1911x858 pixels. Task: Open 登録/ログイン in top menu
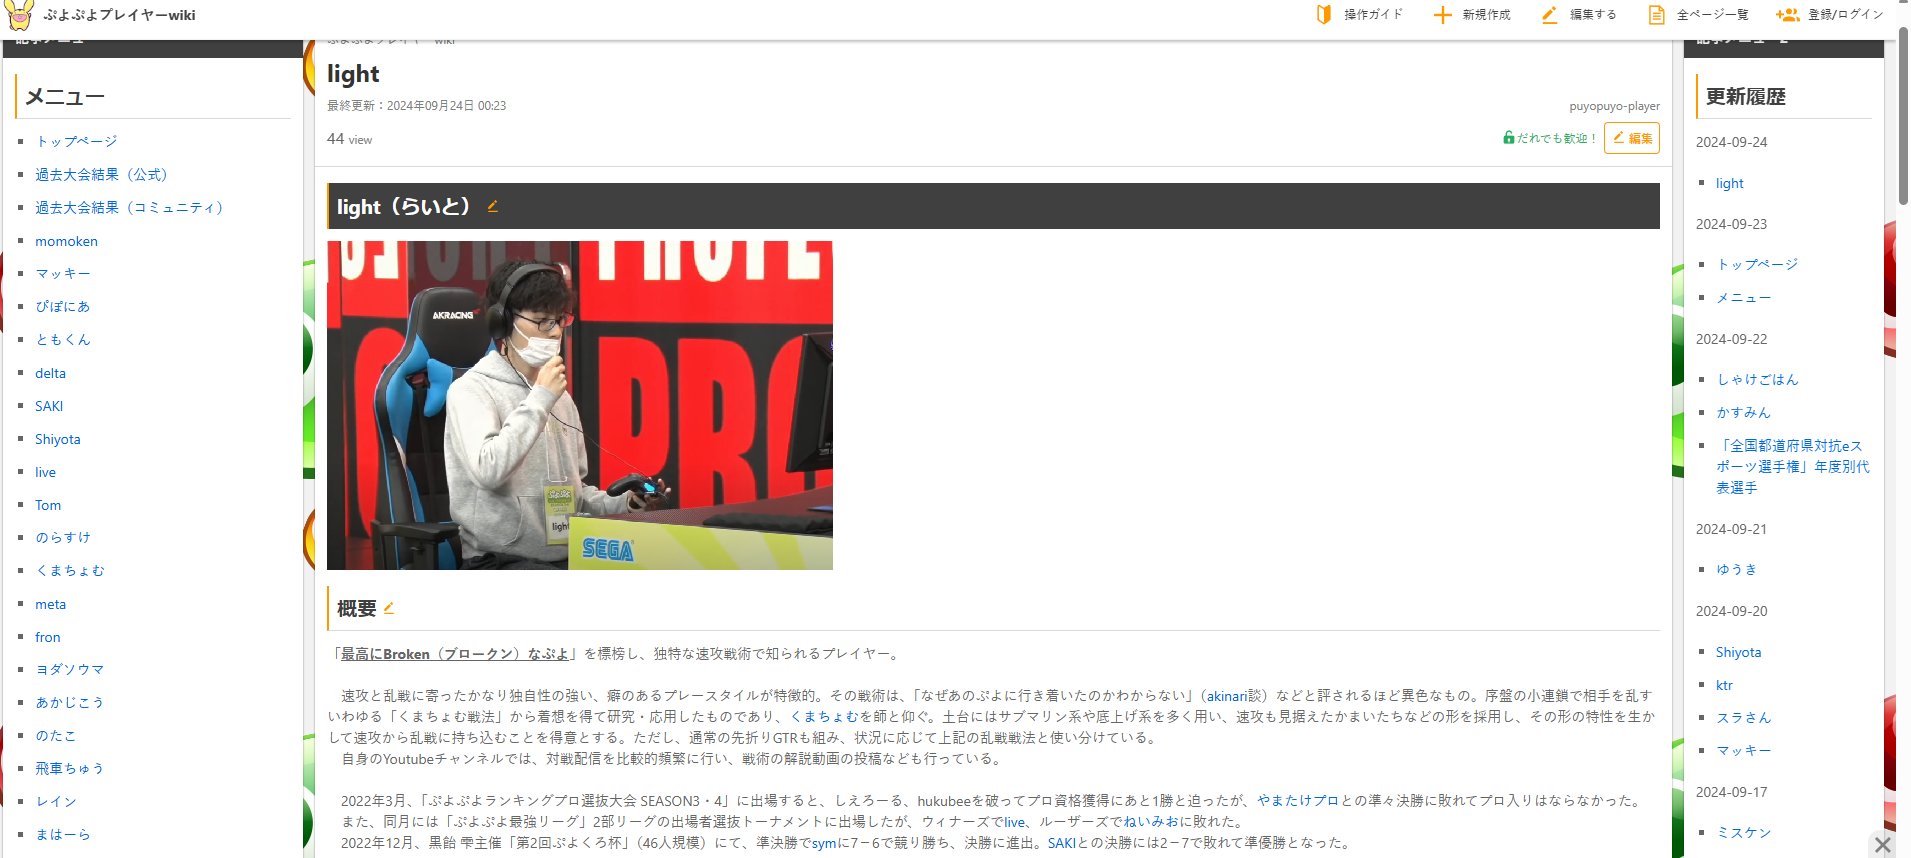(x=1845, y=15)
